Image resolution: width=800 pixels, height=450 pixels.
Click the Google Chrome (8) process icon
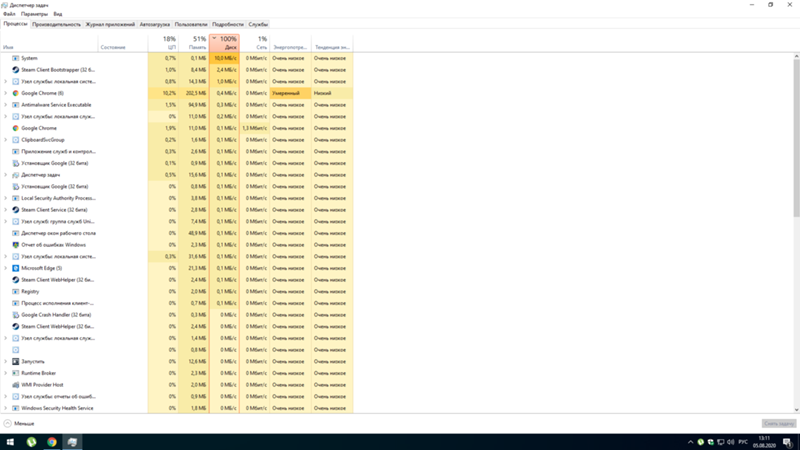click(x=16, y=93)
